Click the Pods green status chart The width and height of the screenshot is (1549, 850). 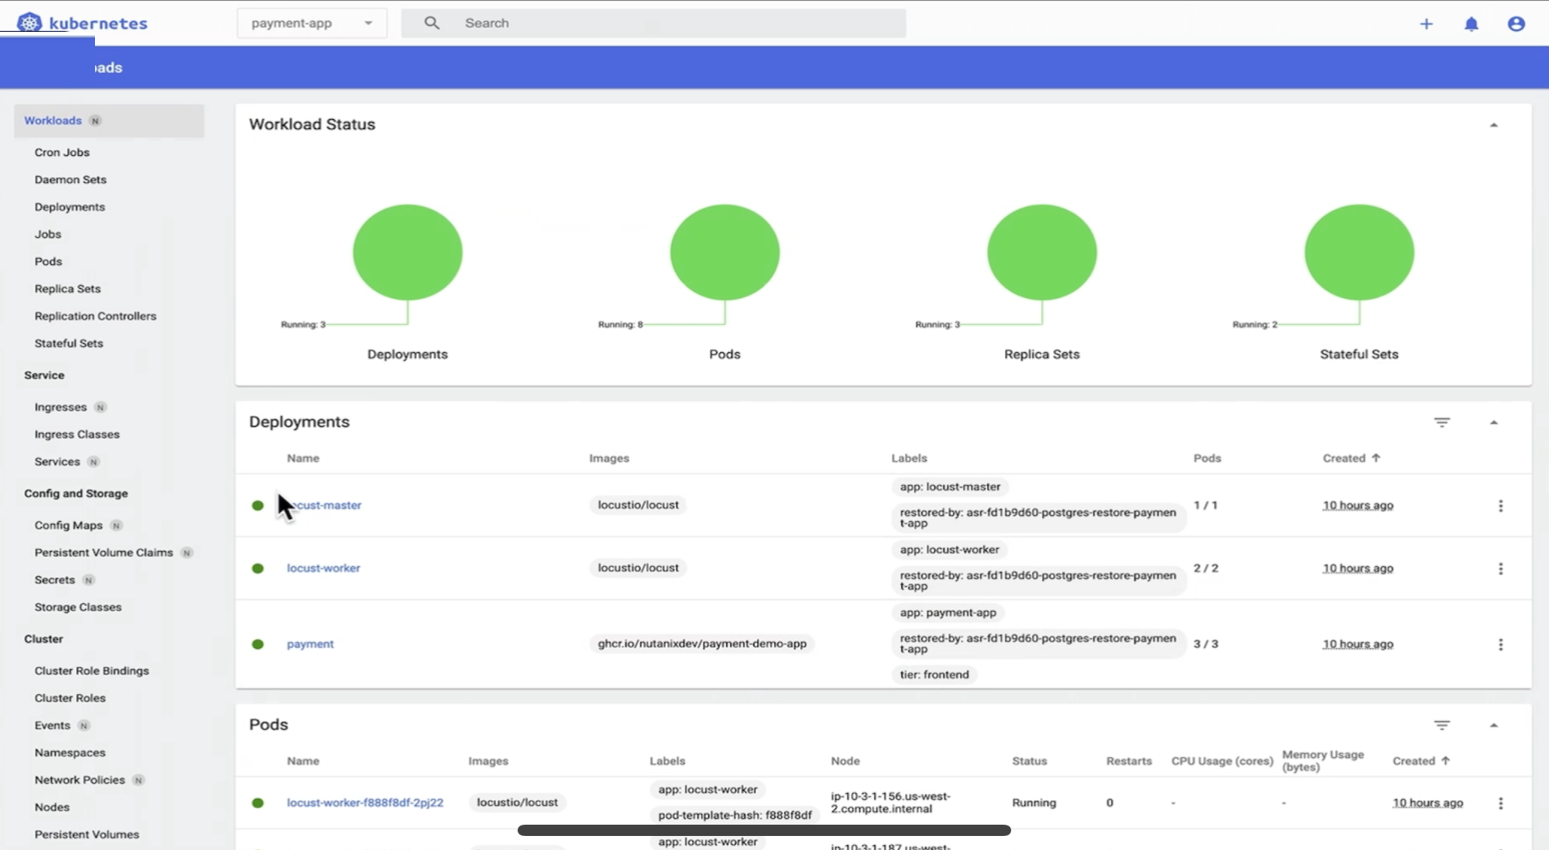pyautogui.click(x=725, y=252)
